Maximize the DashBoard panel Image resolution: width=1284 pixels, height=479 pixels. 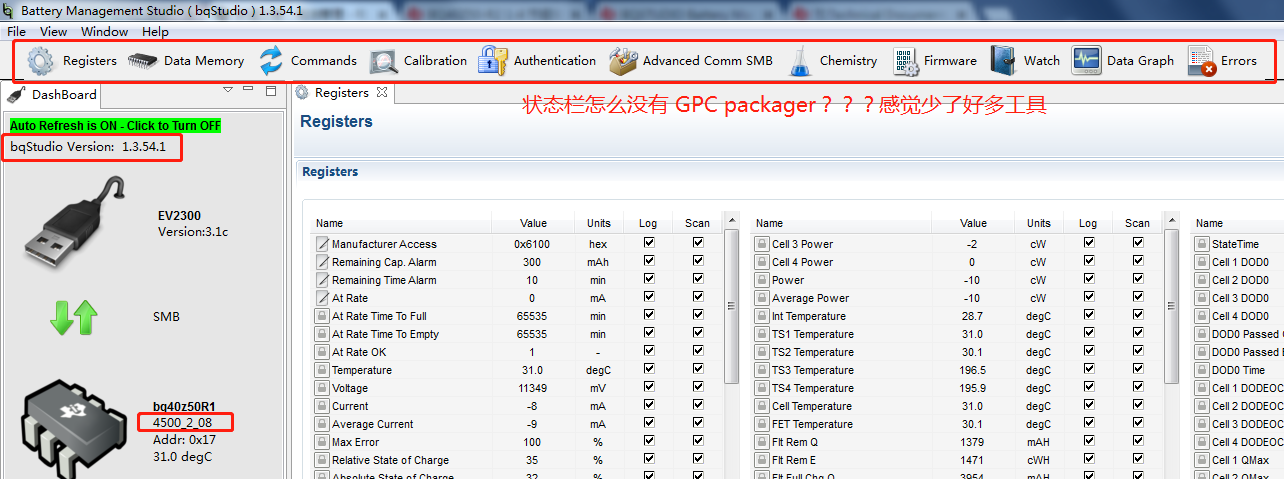pos(271,91)
